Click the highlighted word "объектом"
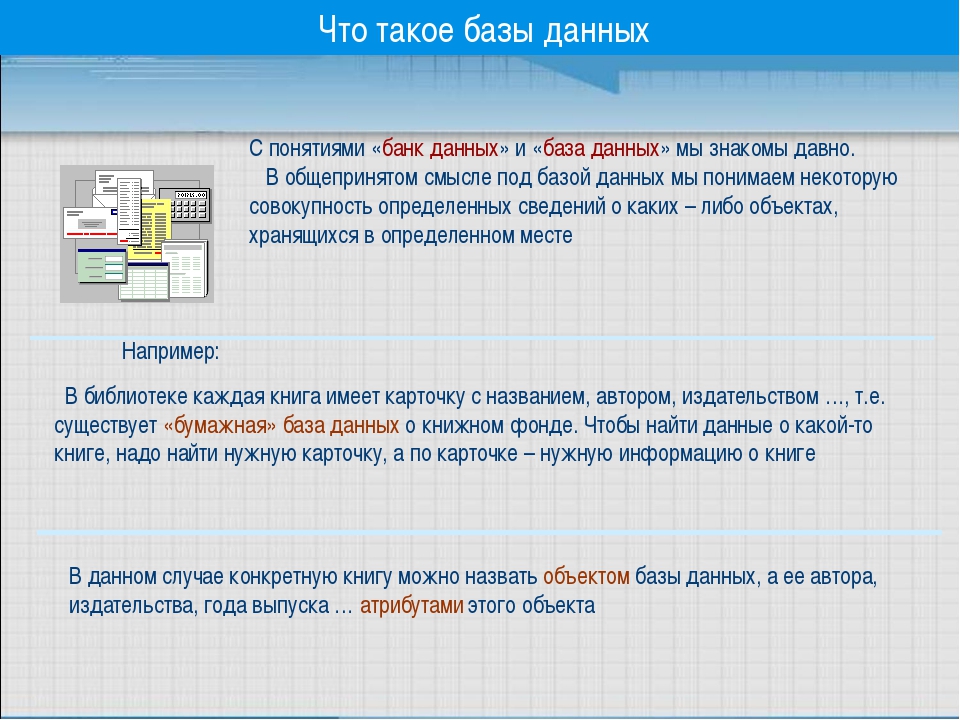 pyautogui.click(x=586, y=577)
